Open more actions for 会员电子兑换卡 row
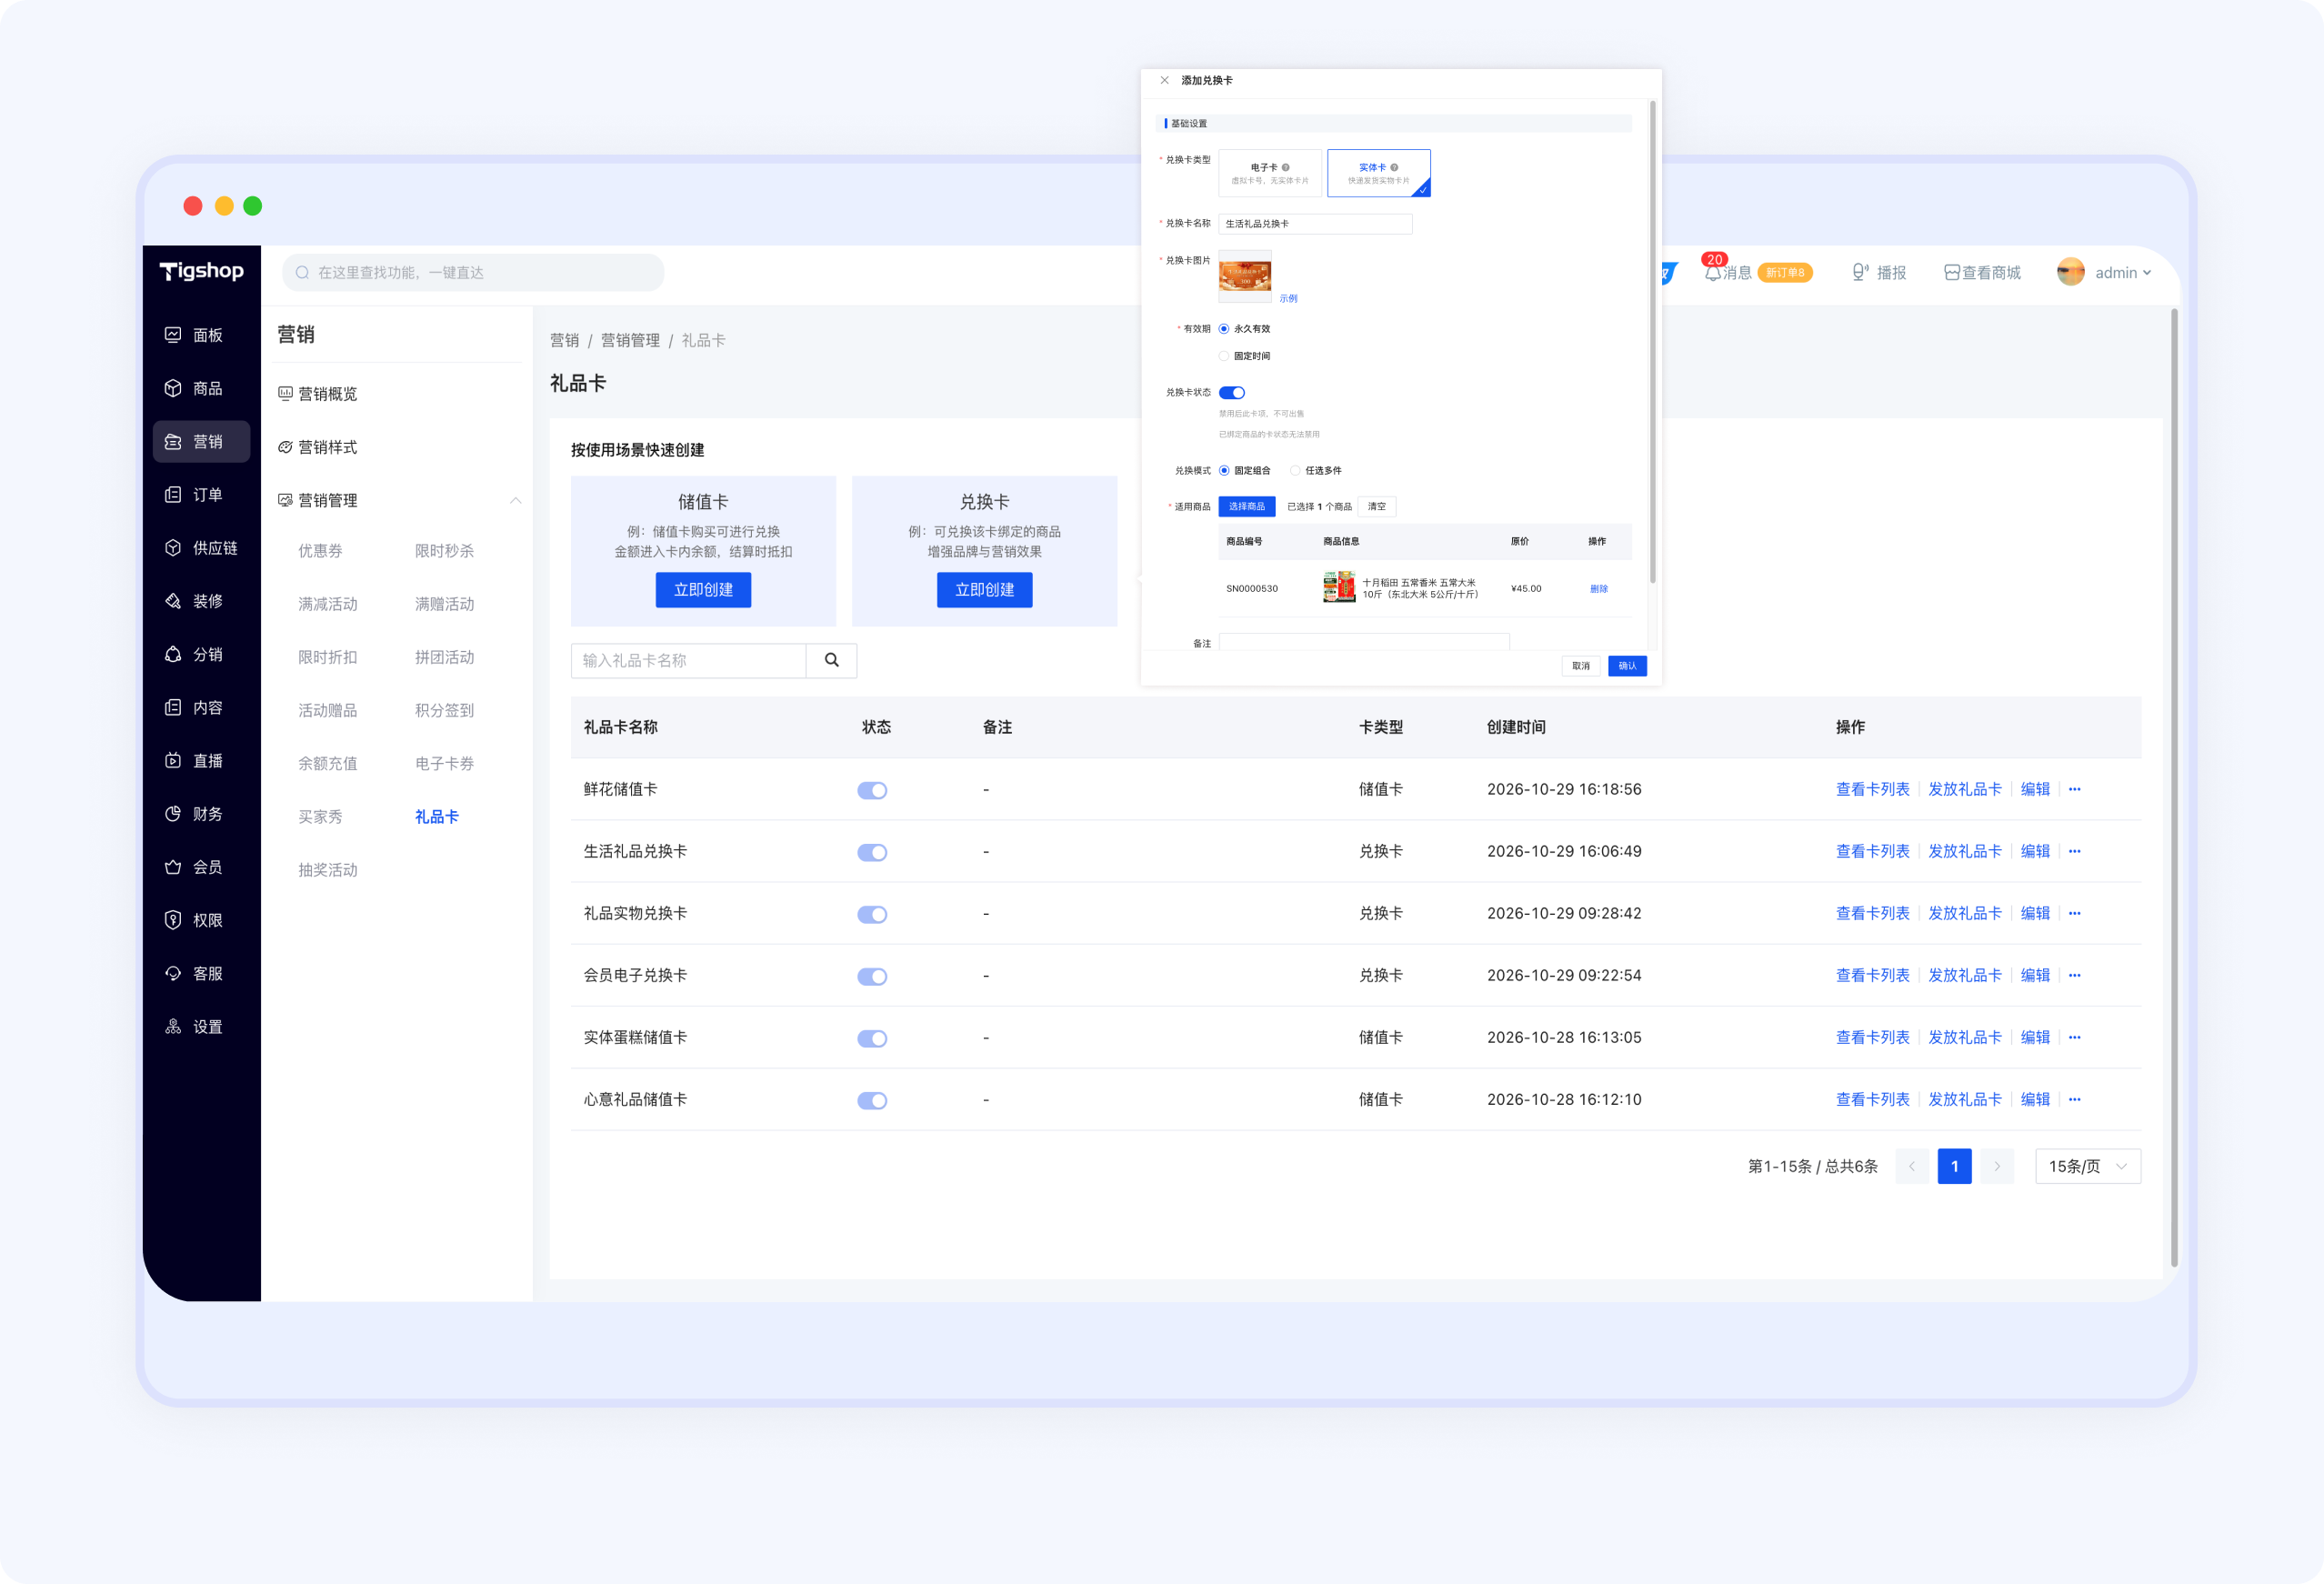Viewport: 2324px width, 1584px height. (x=2075, y=975)
